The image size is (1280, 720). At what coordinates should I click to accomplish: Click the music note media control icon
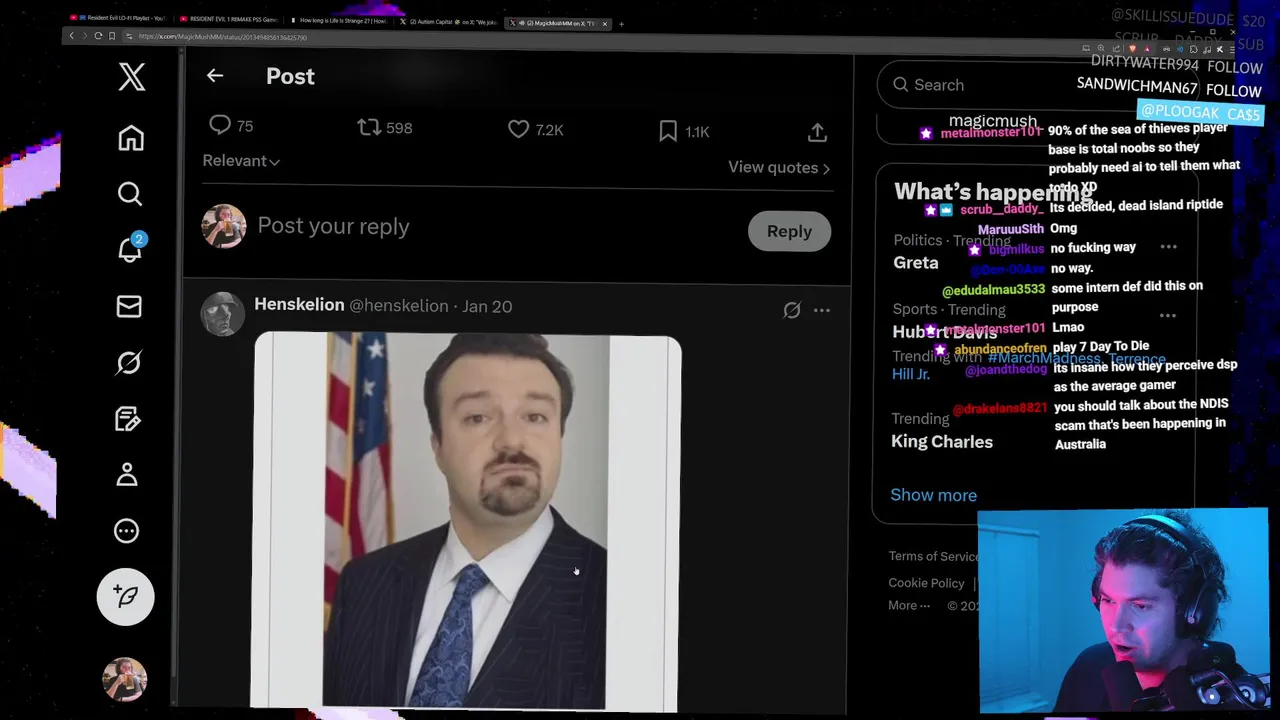pyautogui.click(x=1207, y=50)
